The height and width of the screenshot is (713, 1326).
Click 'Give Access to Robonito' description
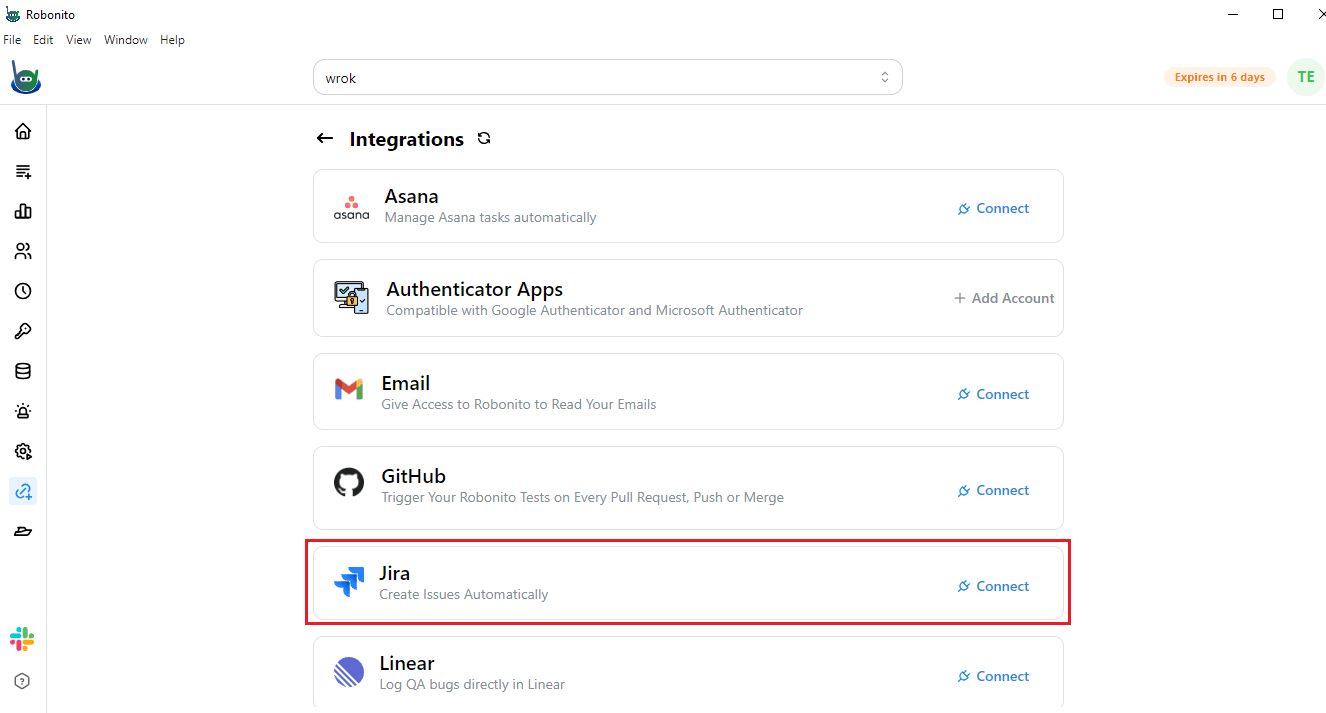[x=519, y=404]
